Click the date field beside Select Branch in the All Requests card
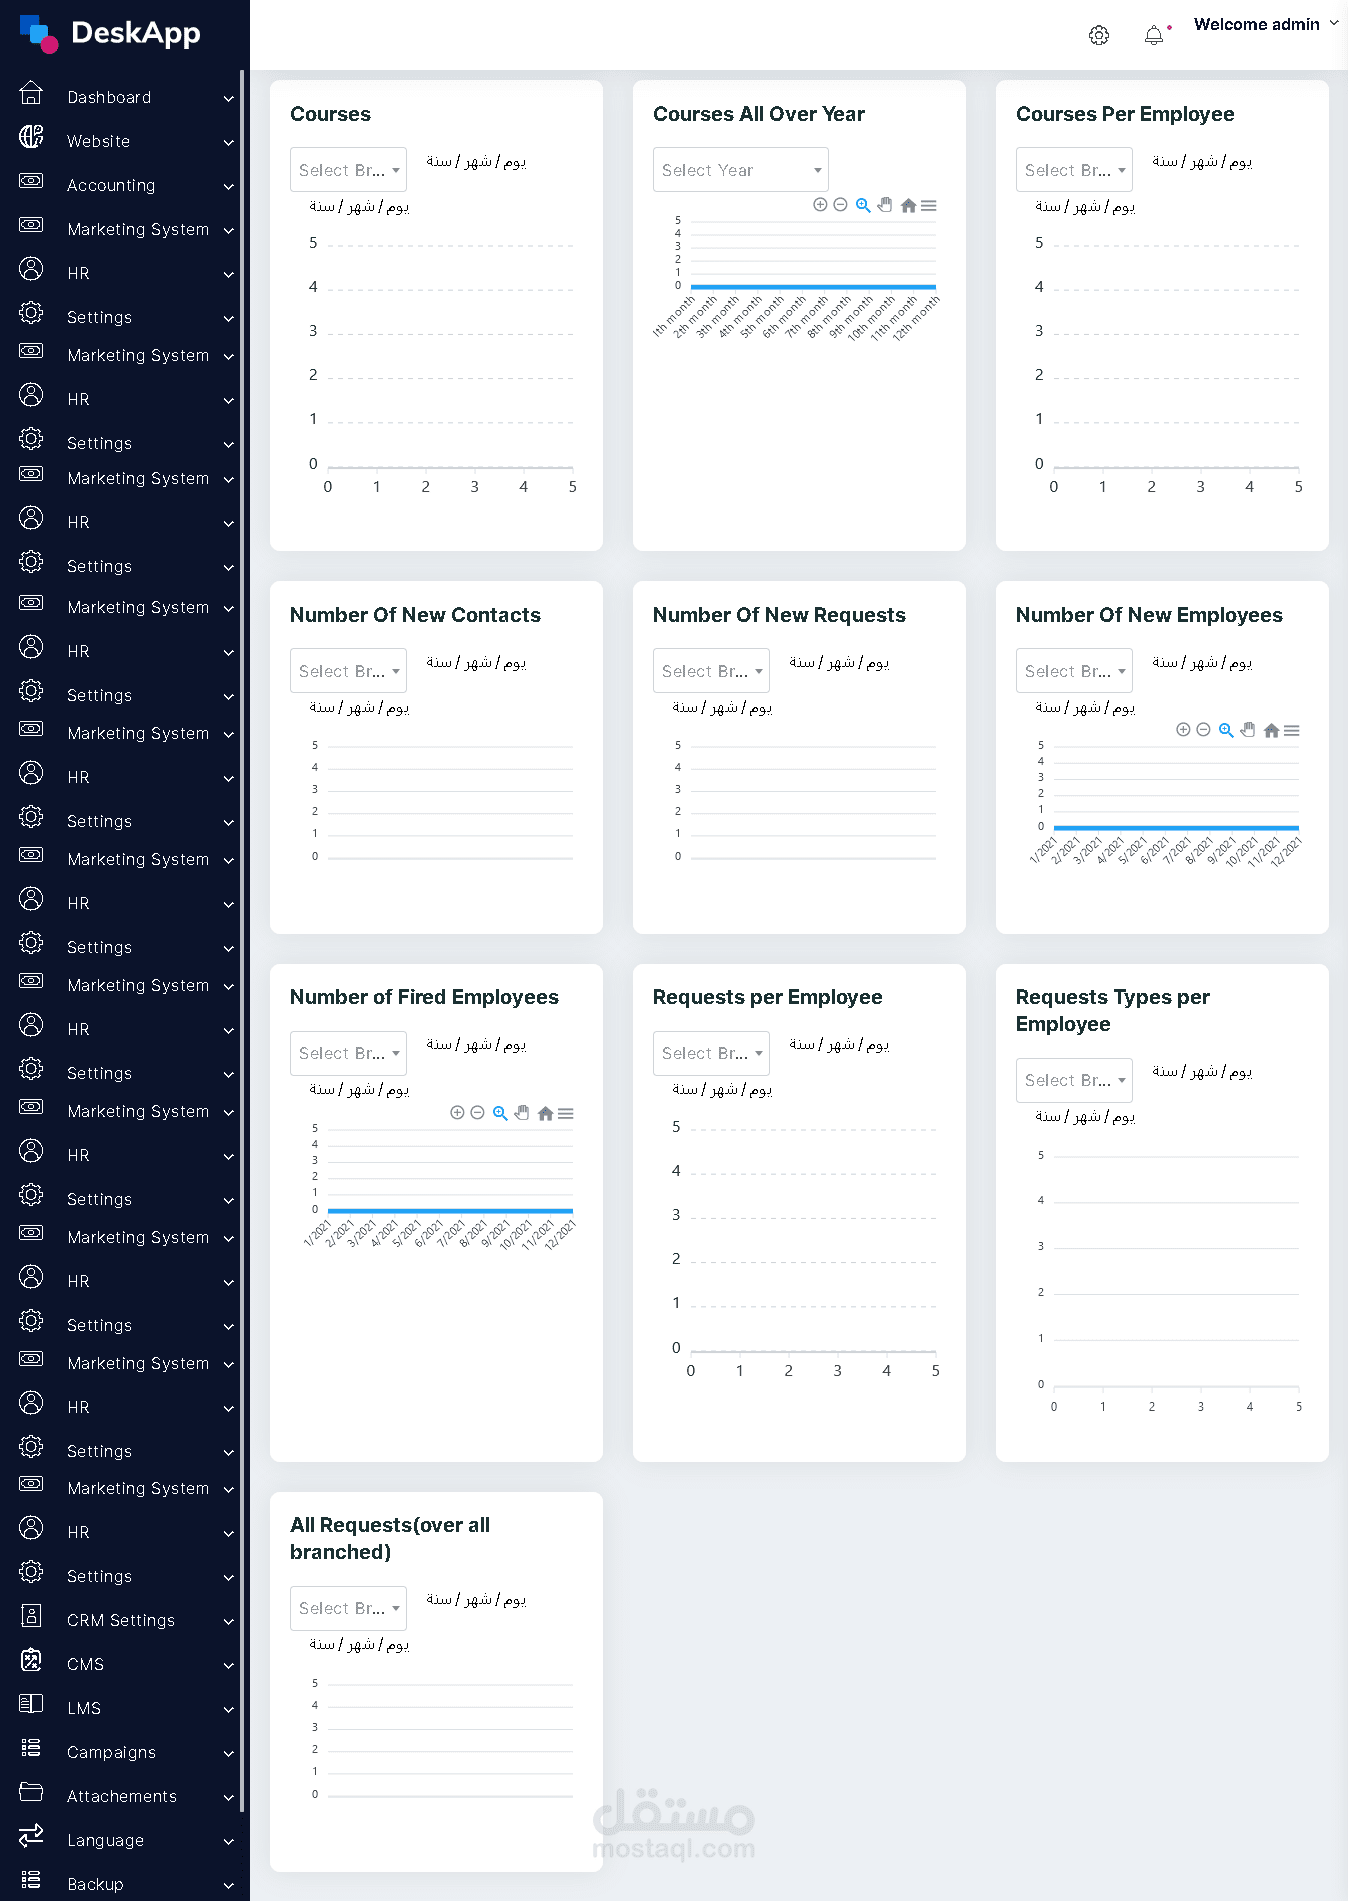The height and width of the screenshot is (1901, 1348). (x=476, y=1600)
